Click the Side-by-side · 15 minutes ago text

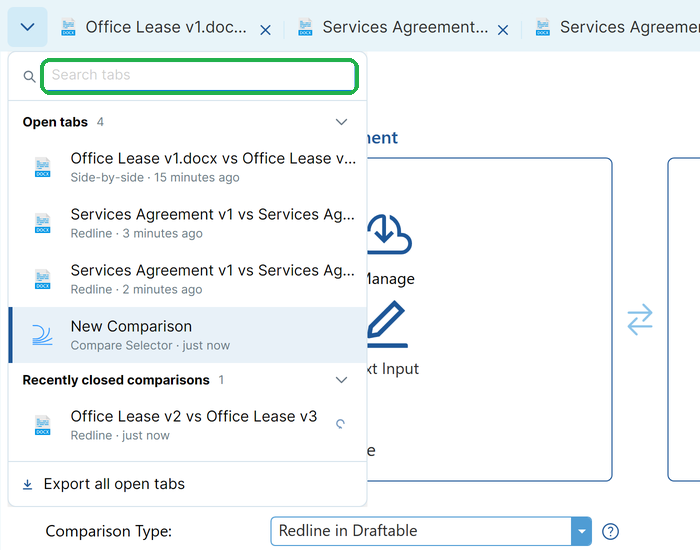click(155, 178)
